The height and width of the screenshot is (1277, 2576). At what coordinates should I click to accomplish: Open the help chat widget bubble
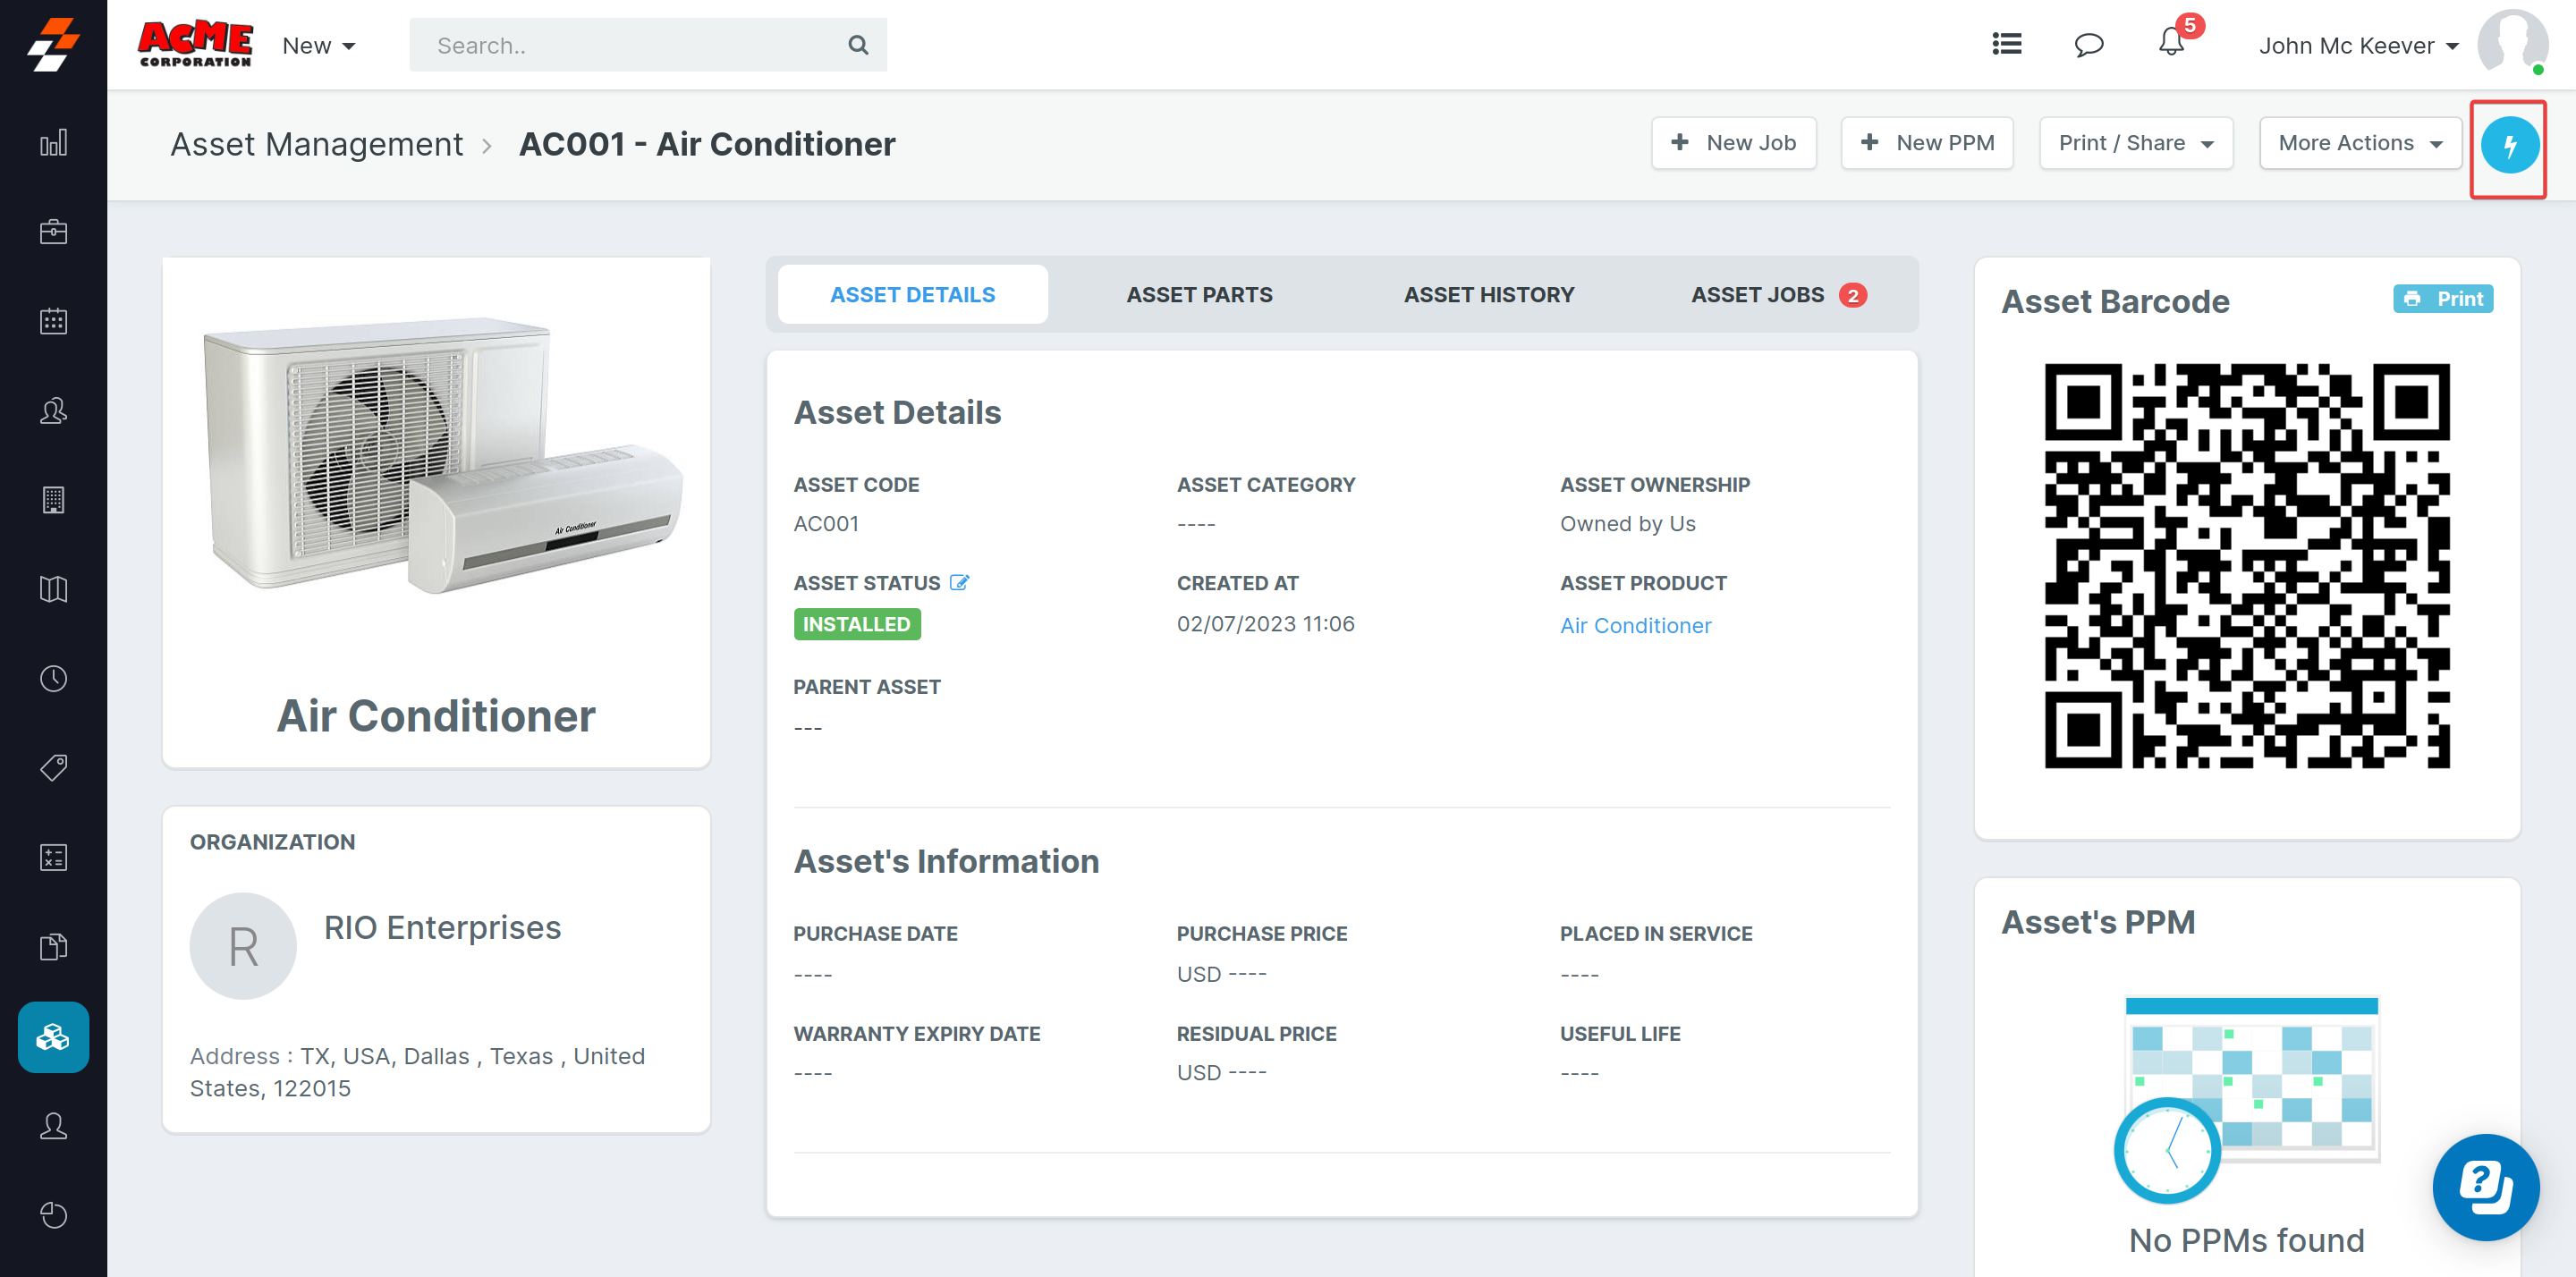point(2485,1186)
